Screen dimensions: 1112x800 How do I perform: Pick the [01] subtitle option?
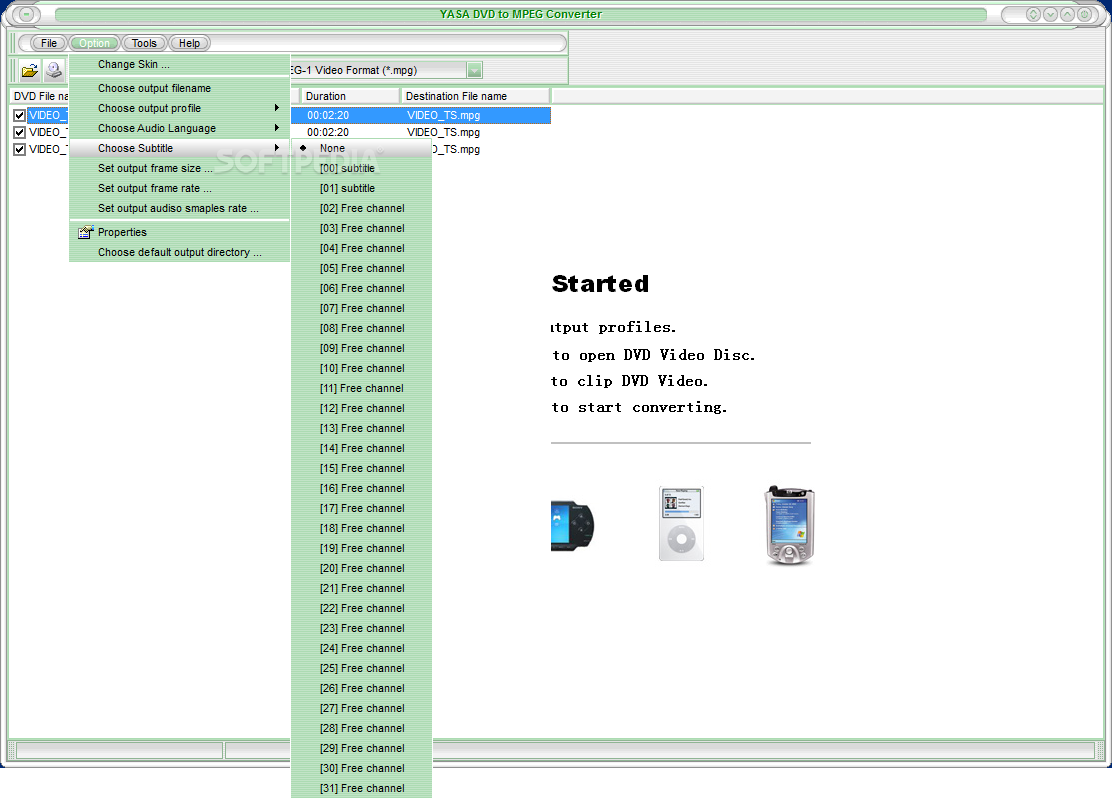pos(361,188)
